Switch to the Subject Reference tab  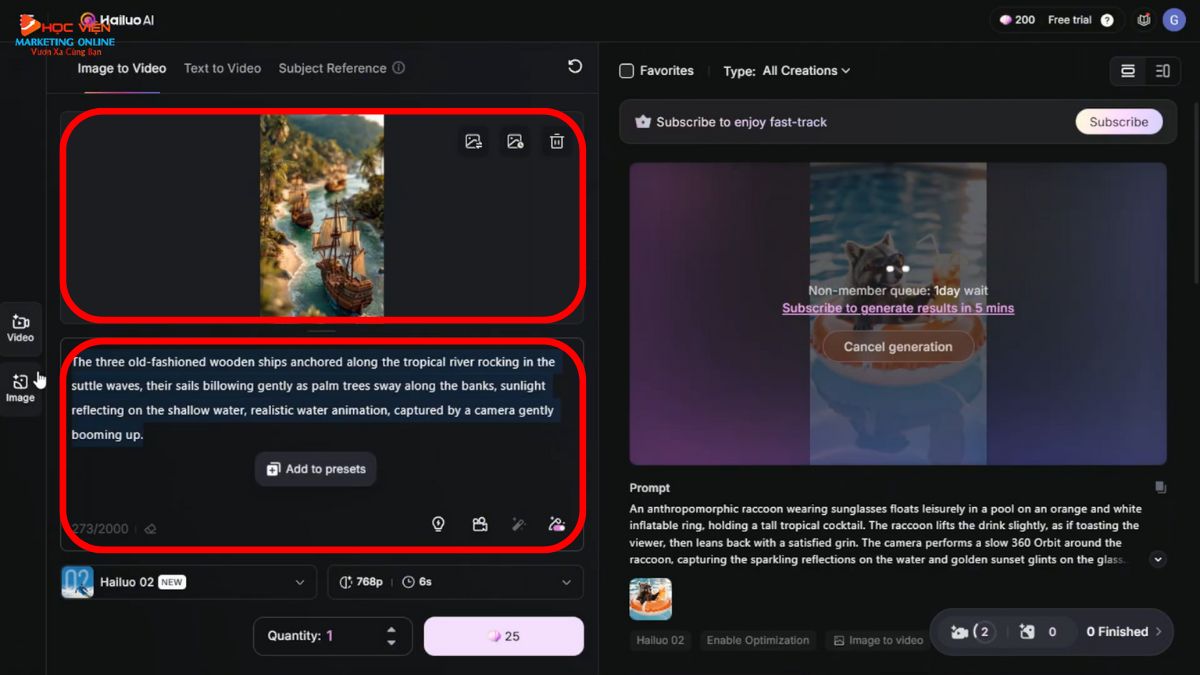[332, 68]
